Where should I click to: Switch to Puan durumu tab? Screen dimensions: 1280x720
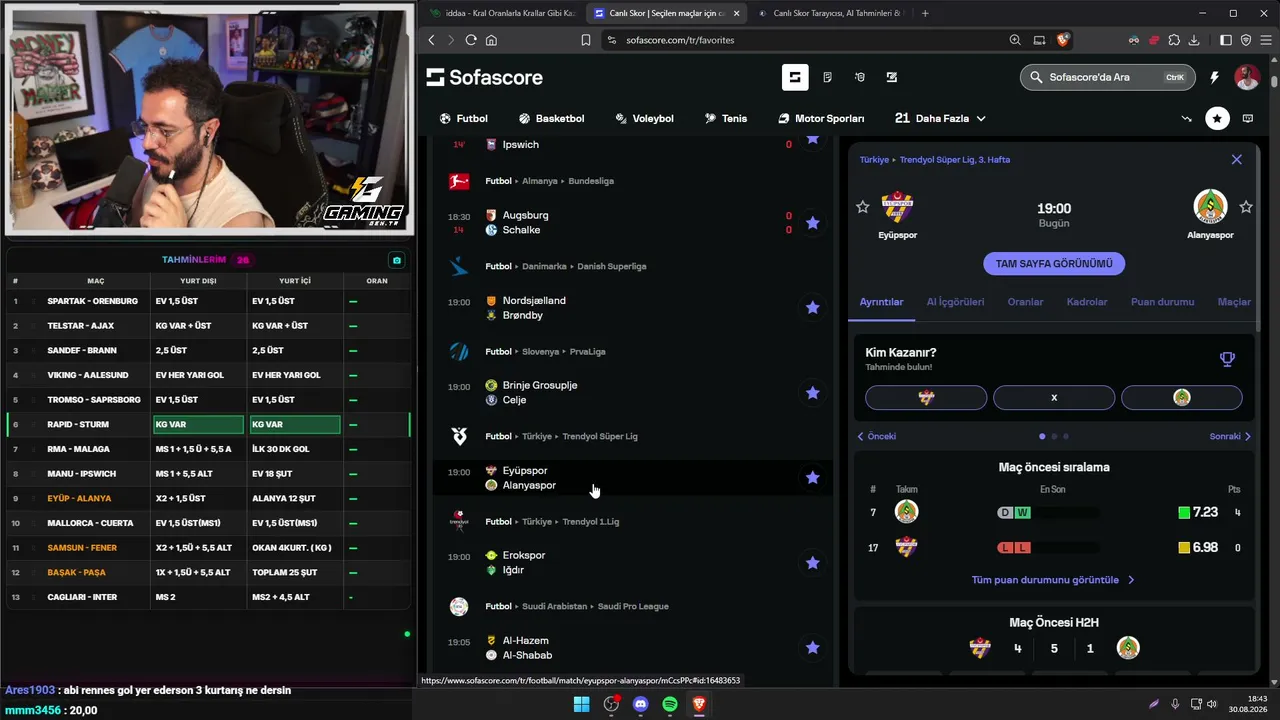pos(1162,302)
